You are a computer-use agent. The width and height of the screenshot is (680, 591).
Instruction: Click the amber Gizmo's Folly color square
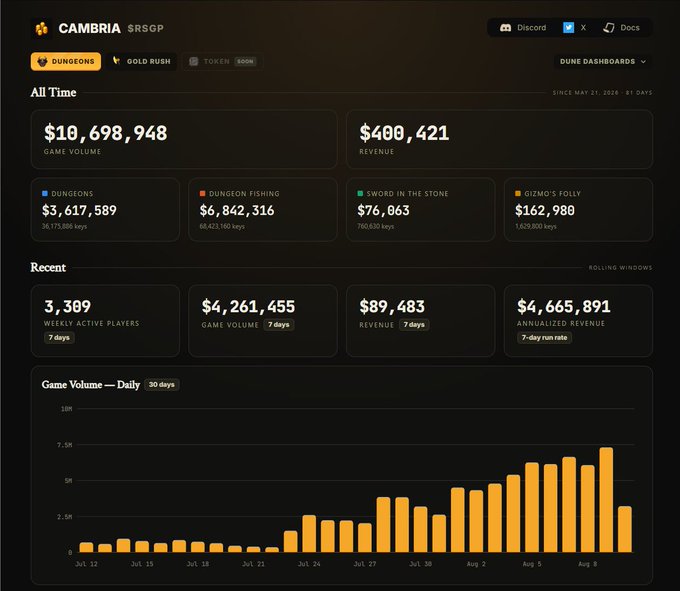[518, 193]
